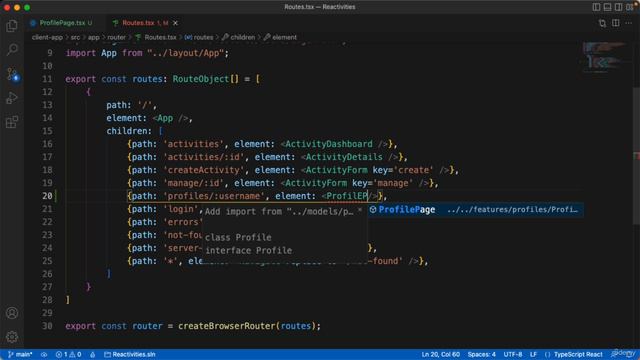Viewport: 640px width, 360px height.
Task: Click the flame icon in status bar
Action: (x=93, y=354)
